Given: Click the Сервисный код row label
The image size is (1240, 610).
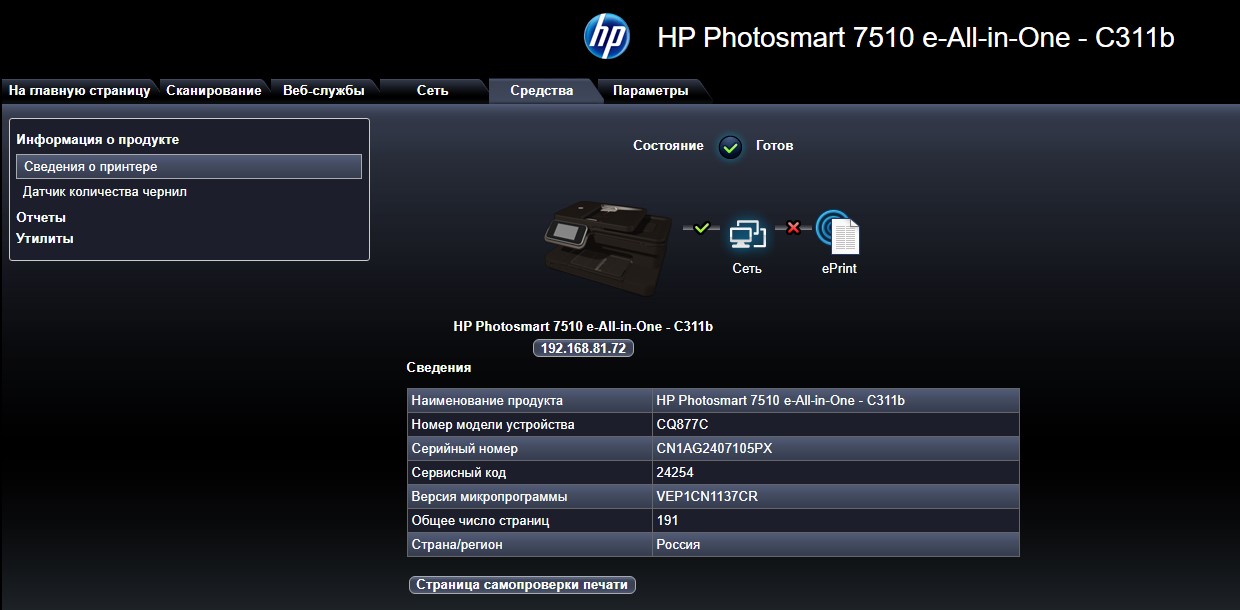Looking at the screenshot, I should (x=459, y=472).
